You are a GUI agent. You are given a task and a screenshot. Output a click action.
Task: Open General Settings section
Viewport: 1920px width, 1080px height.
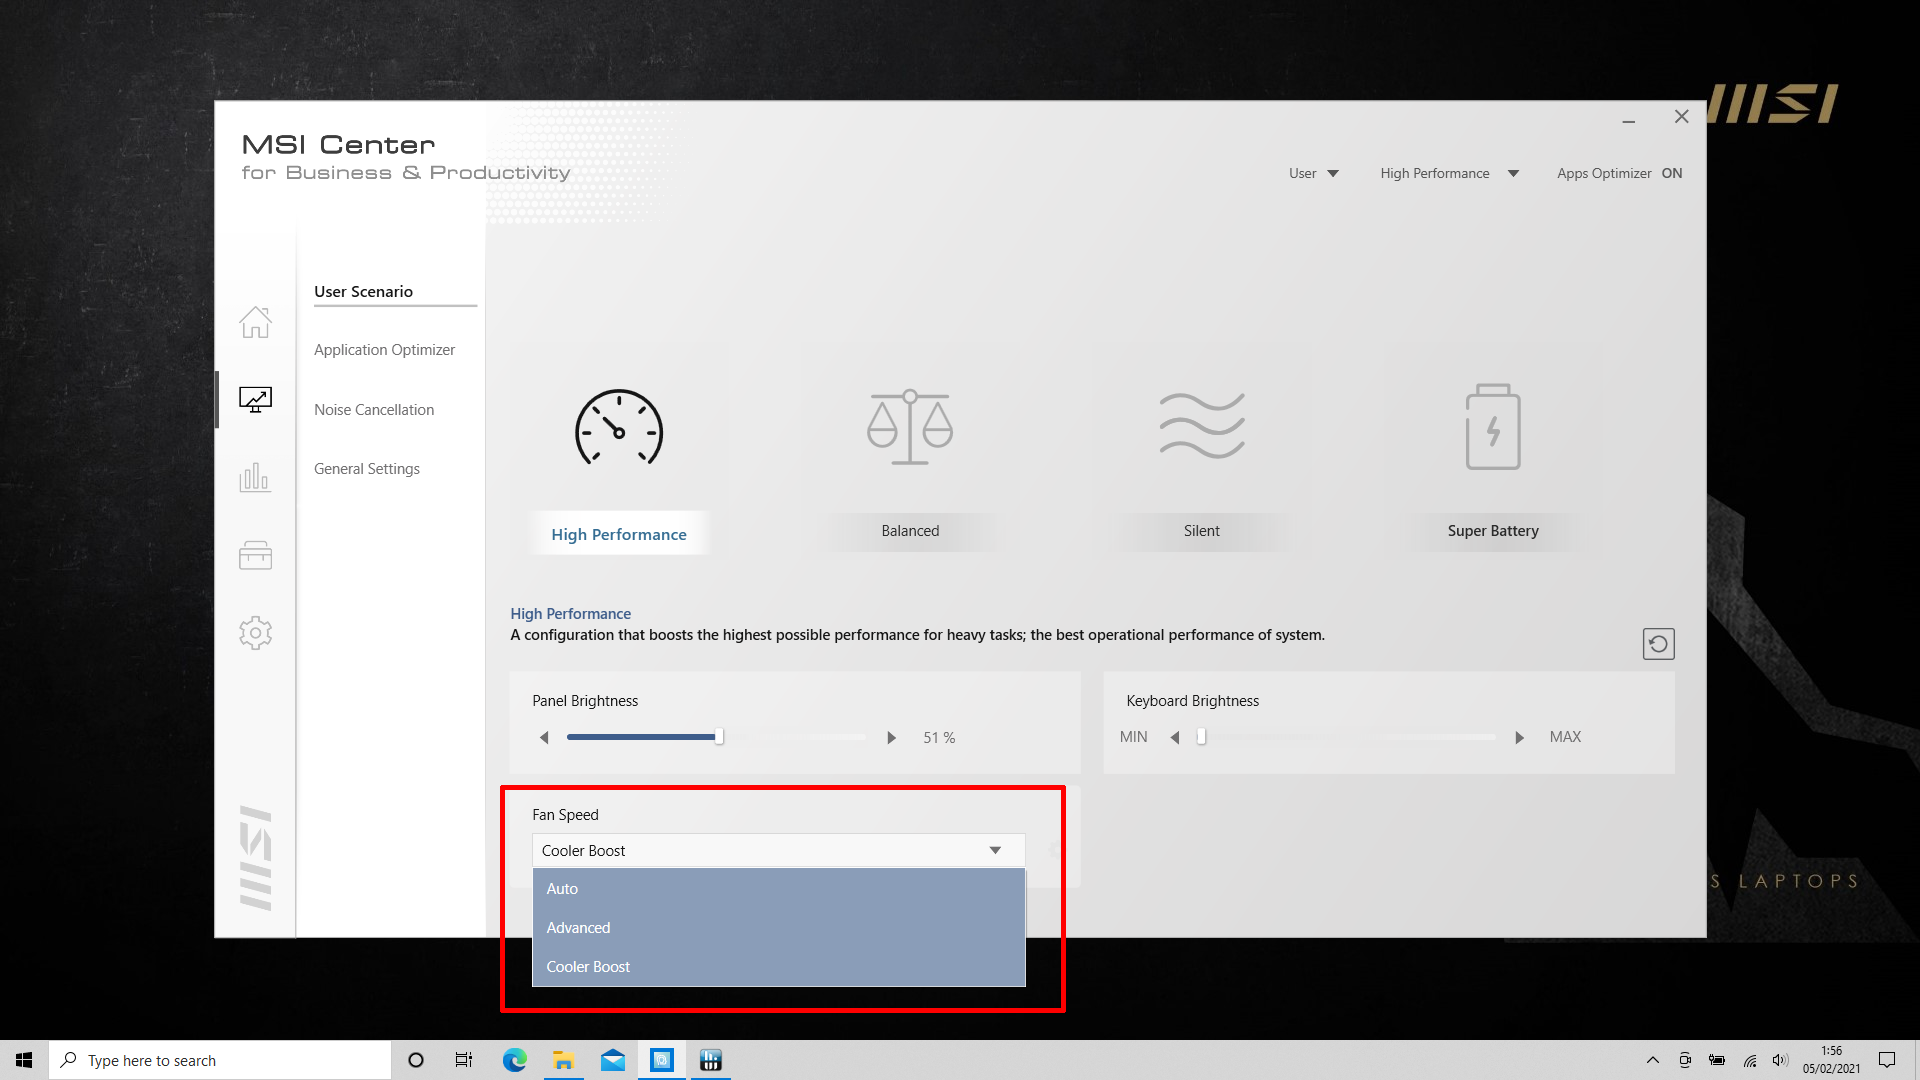pyautogui.click(x=367, y=469)
